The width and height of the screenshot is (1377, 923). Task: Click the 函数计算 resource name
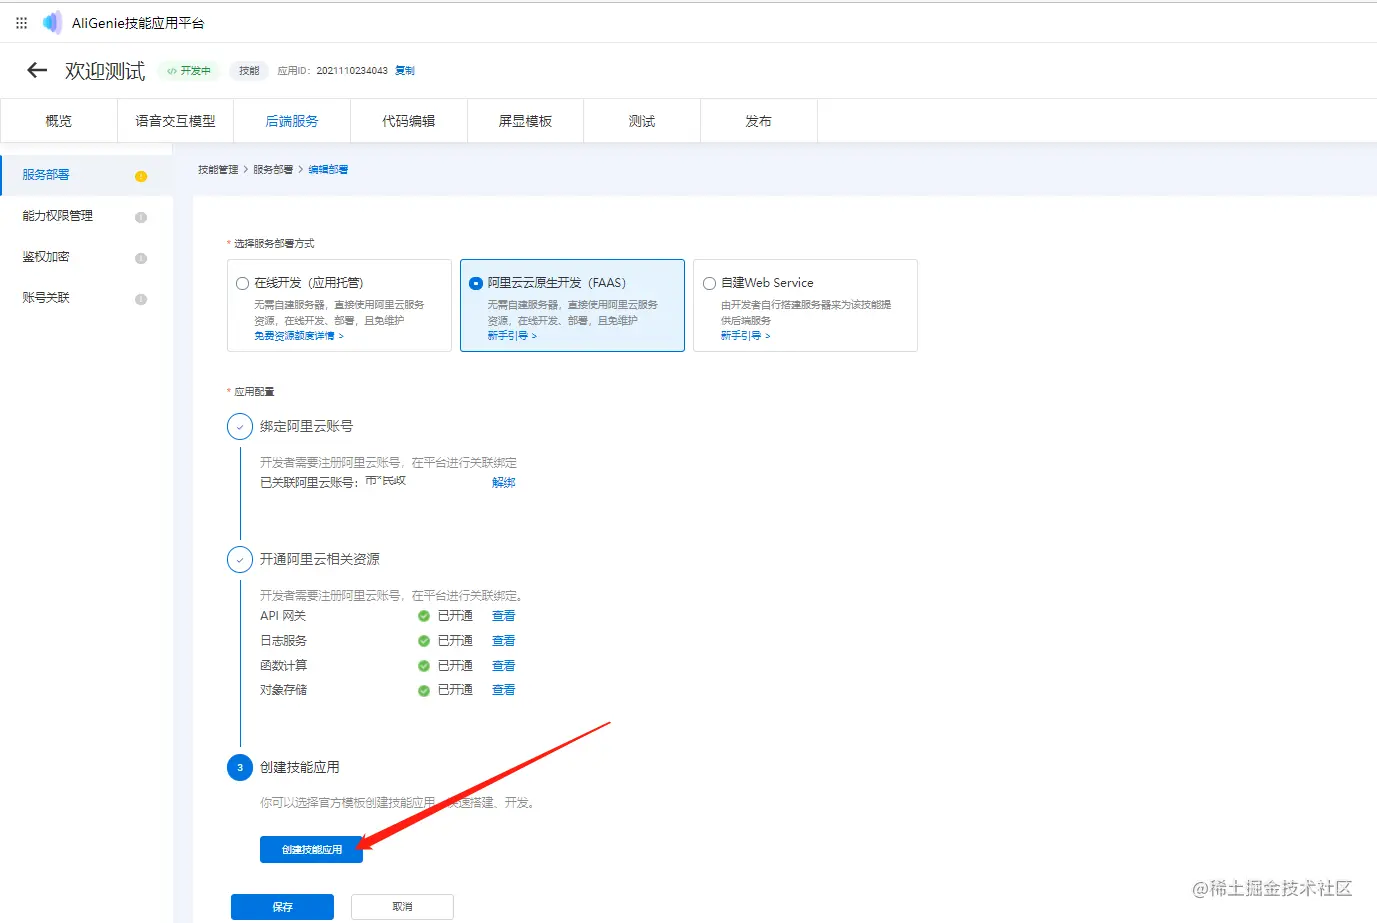point(283,666)
